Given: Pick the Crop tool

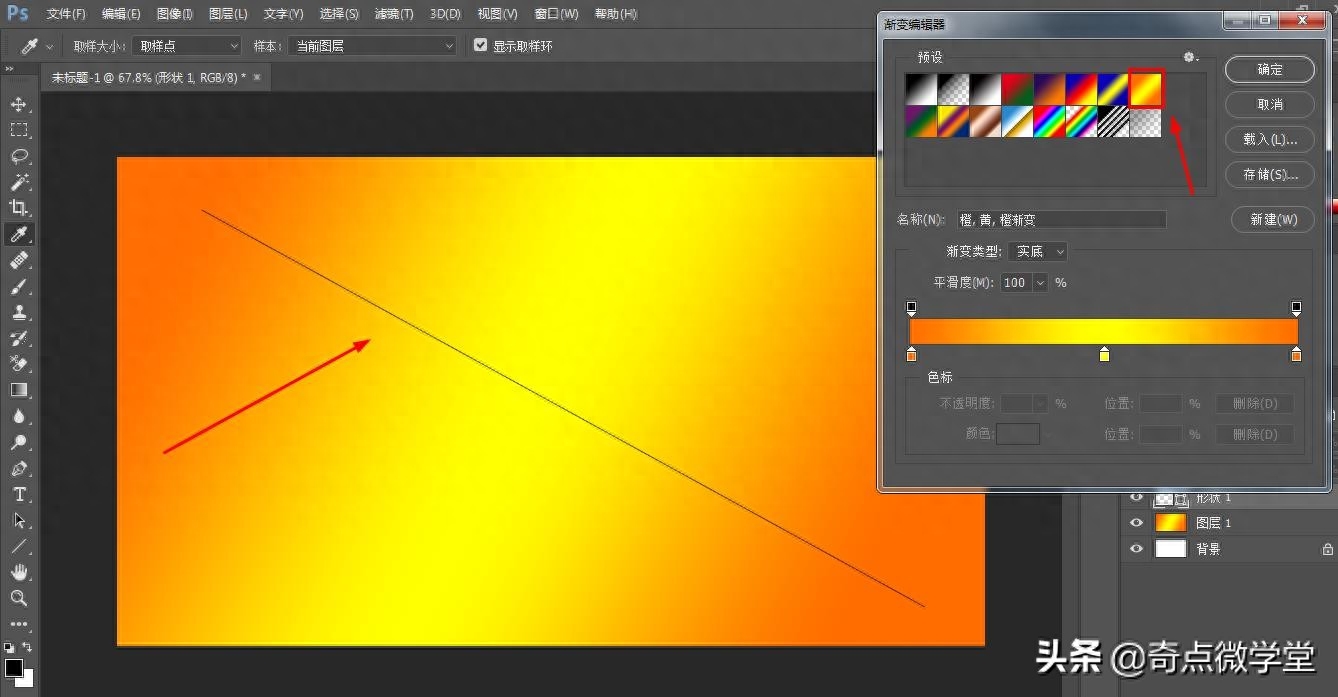Looking at the screenshot, I should tap(19, 208).
